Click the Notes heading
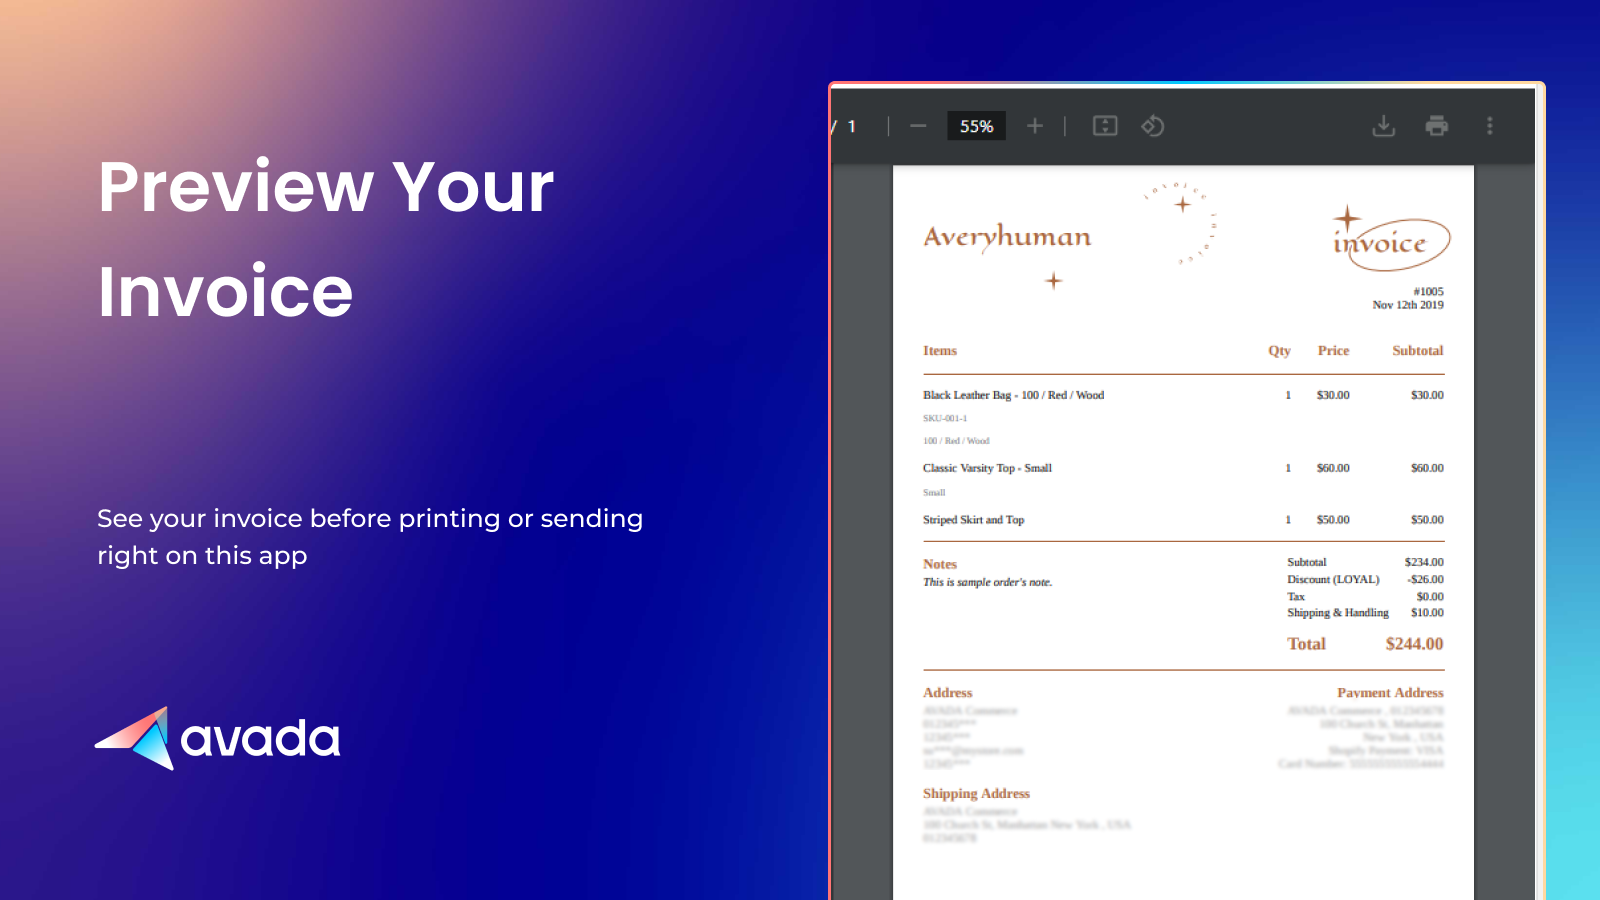 [940, 564]
